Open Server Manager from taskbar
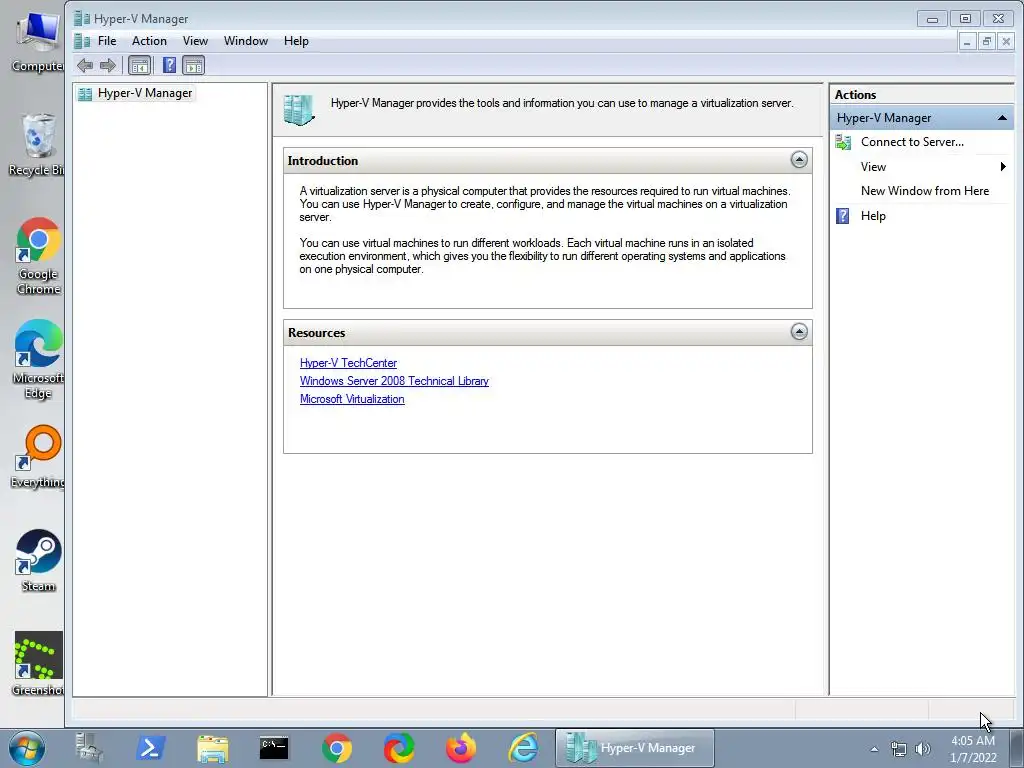The image size is (1024, 768). 88,748
